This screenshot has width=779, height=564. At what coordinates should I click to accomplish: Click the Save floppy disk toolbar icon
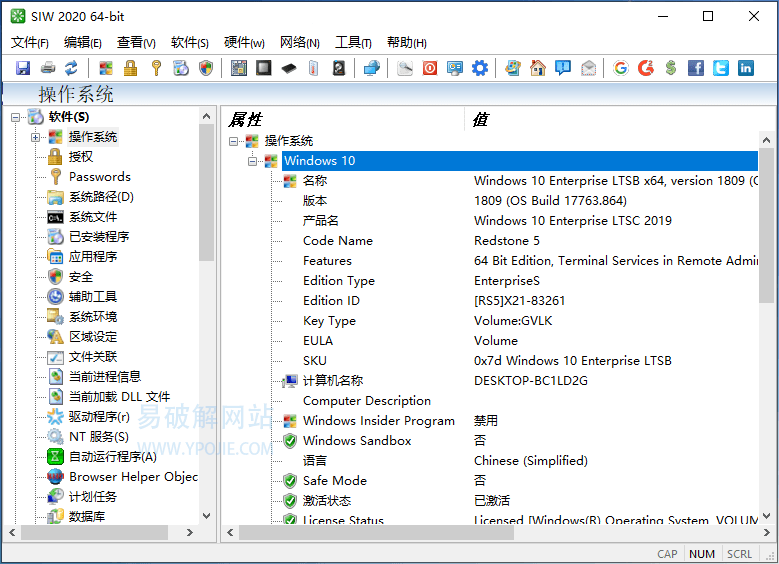pos(23,68)
